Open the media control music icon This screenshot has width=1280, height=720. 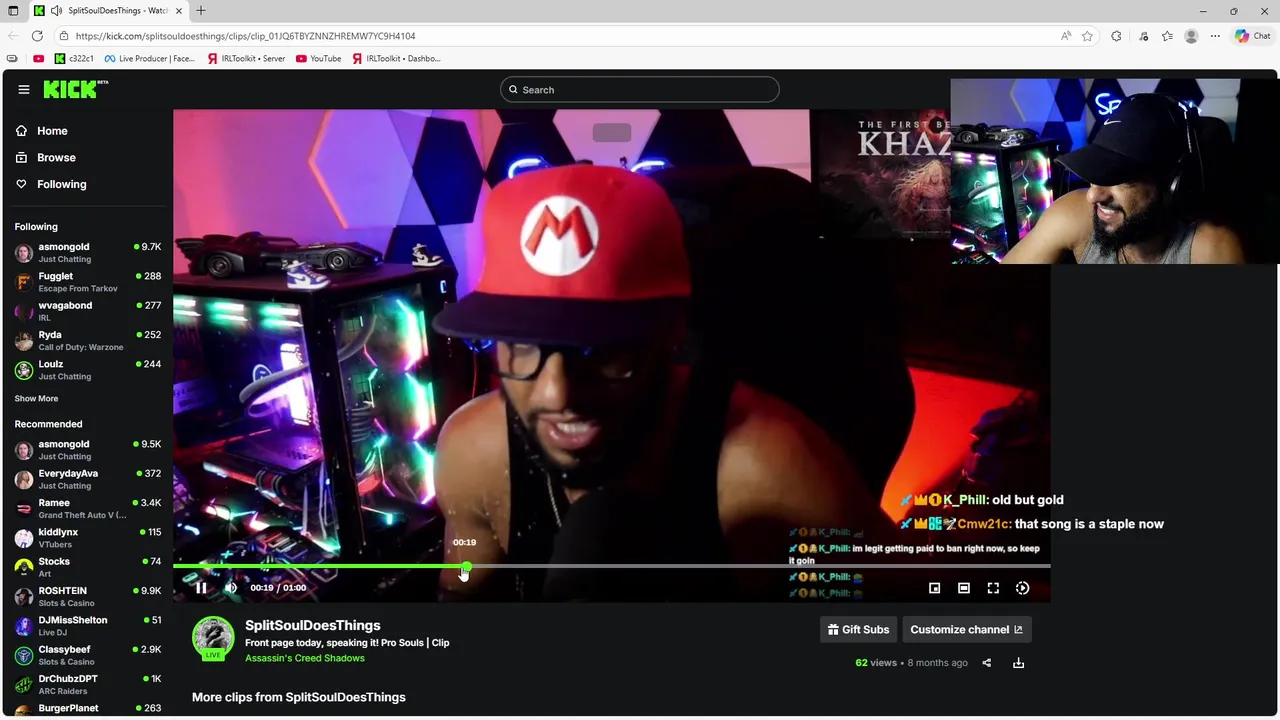pyautogui.click(x=1144, y=36)
